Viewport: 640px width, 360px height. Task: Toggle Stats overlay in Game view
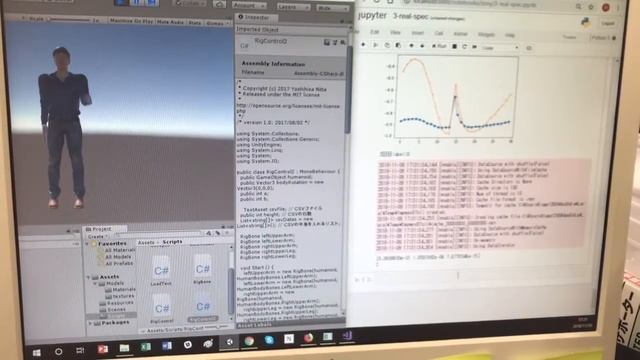click(195, 23)
